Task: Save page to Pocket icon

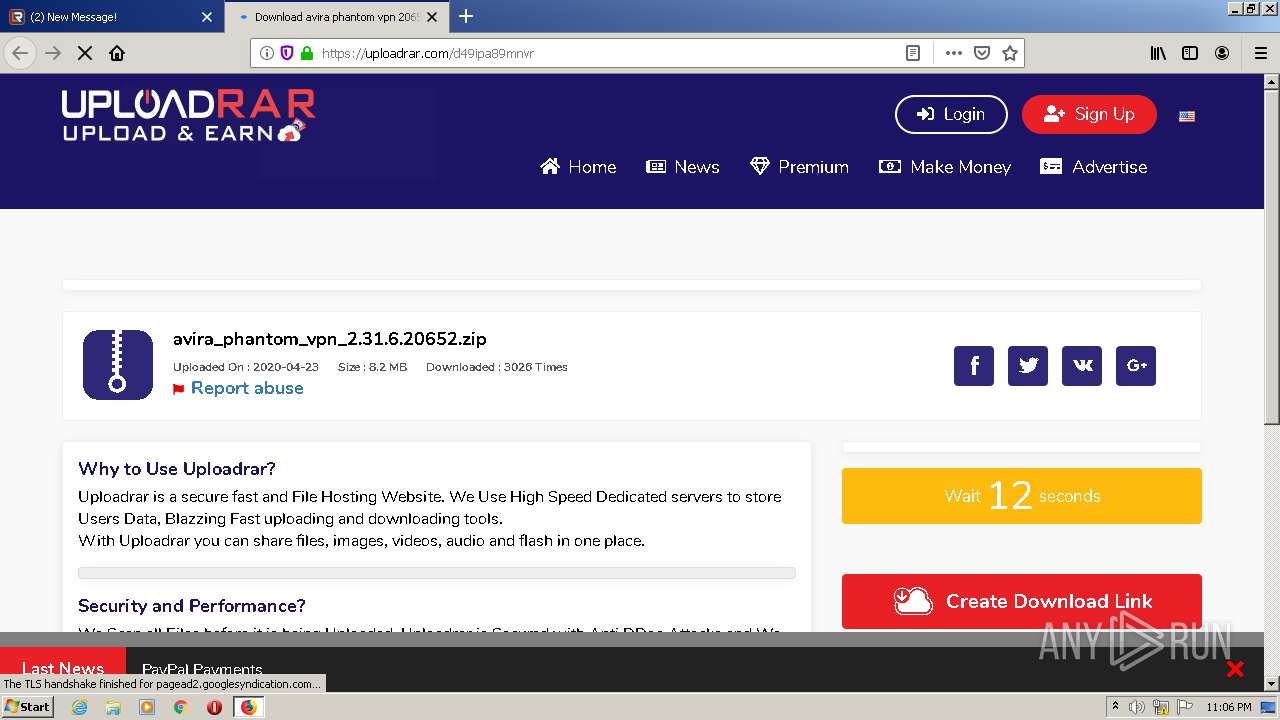Action: pyautogui.click(x=982, y=53)
